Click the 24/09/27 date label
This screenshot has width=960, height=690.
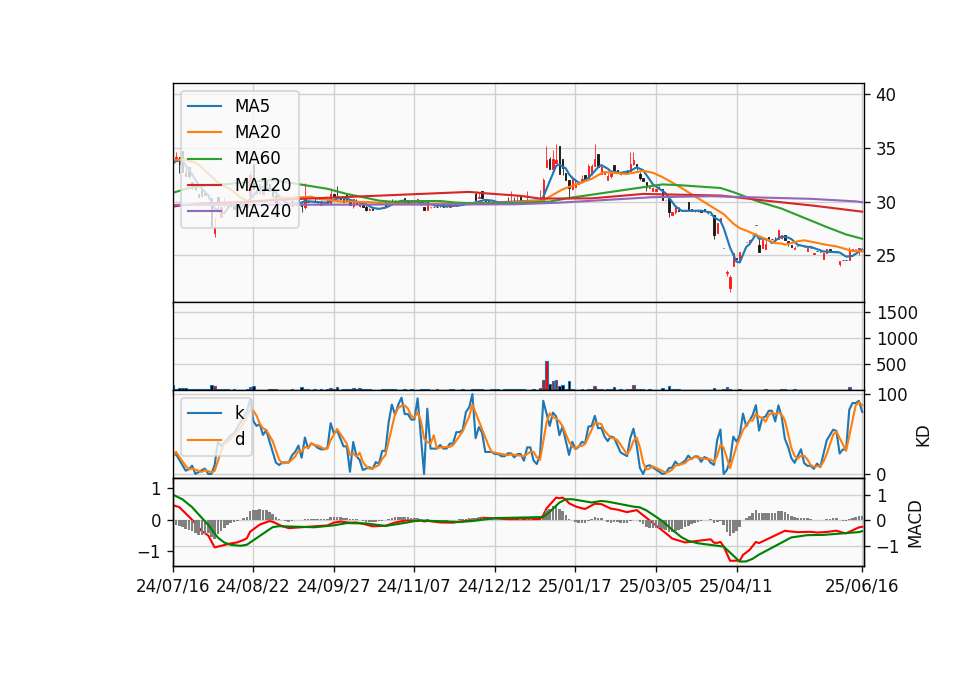(334, 586)
